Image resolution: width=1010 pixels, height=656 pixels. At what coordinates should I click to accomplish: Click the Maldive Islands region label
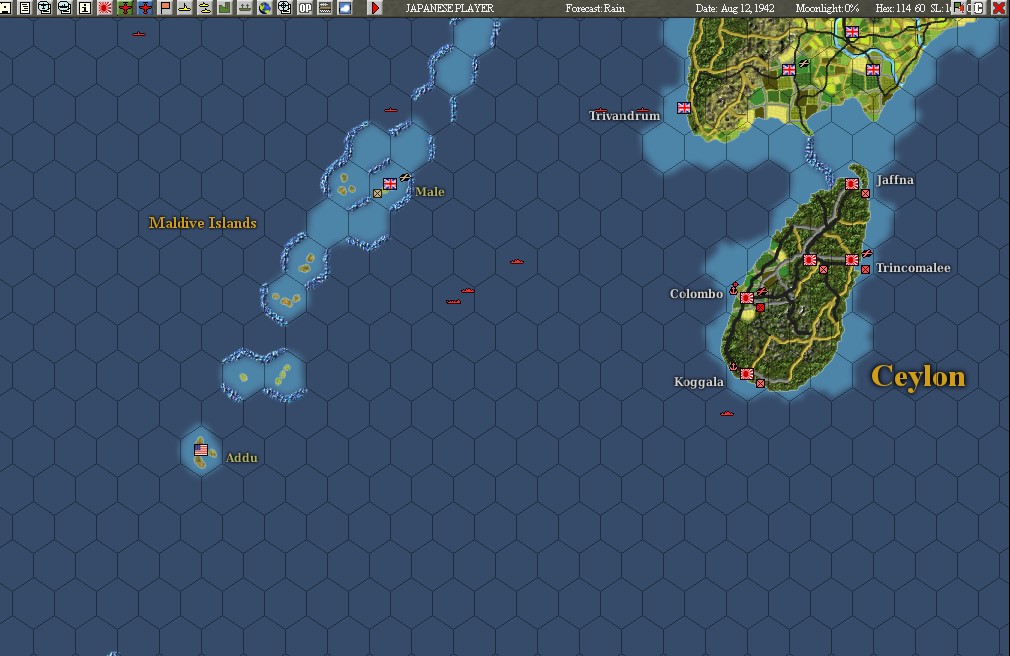(203, 223)
